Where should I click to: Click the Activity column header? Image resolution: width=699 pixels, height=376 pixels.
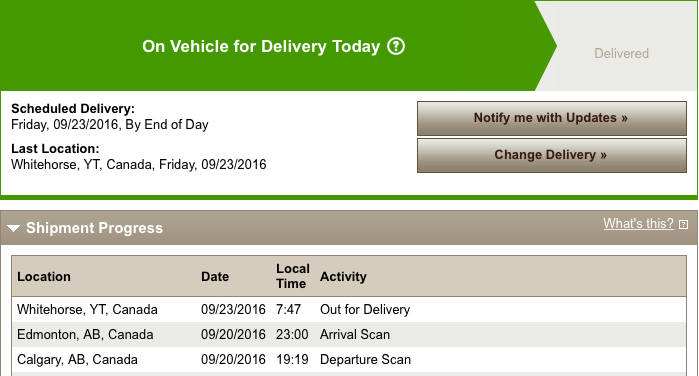[x=343, y=277]
